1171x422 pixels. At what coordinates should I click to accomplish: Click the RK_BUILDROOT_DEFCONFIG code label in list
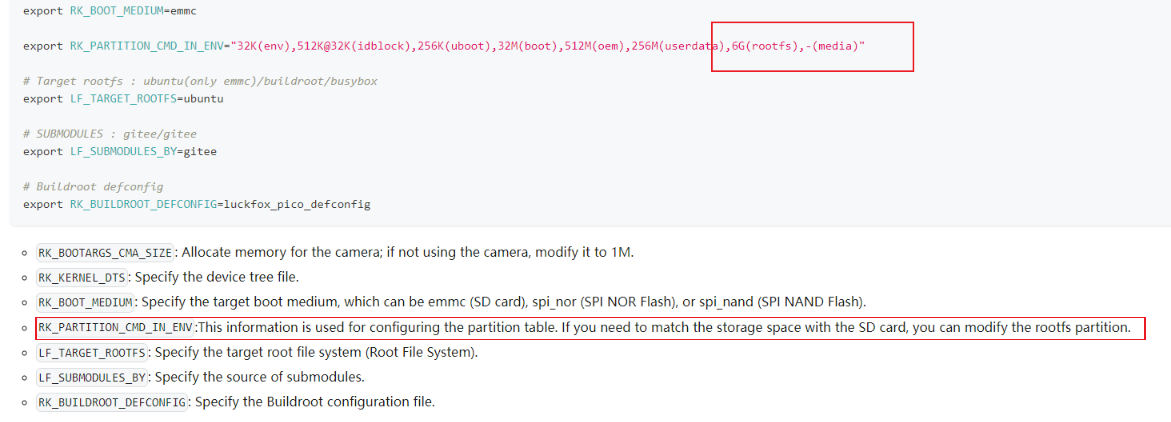112,402
